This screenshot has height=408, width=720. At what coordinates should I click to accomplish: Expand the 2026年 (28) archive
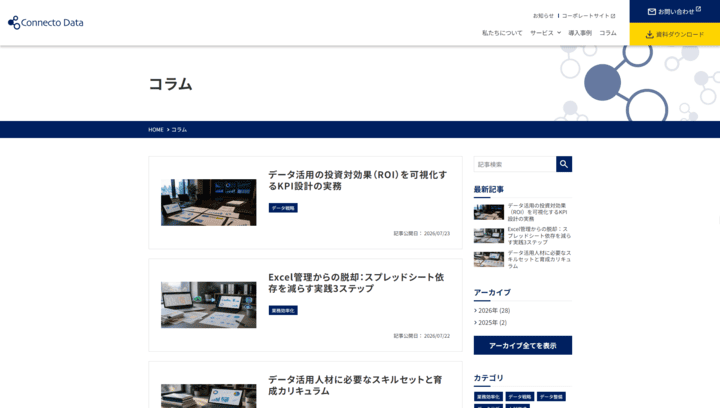pyautogui.click(x=492, y=311)
